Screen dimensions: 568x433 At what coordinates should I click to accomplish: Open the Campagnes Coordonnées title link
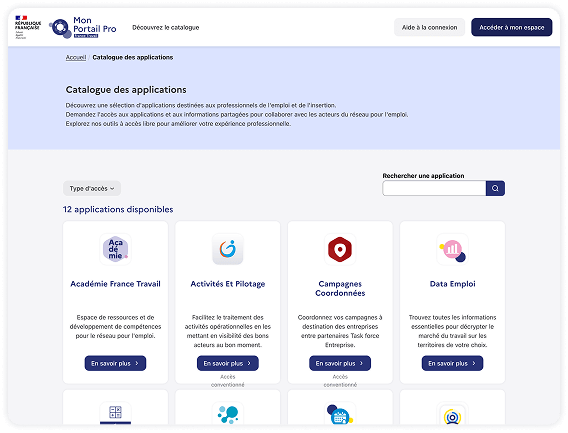click(340, 288)
